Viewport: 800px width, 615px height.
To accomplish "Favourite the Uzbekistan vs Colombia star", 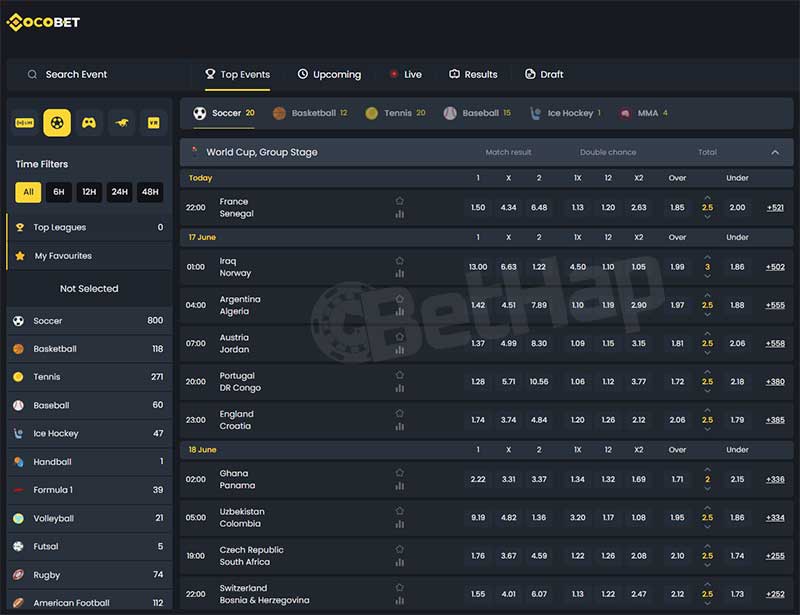I will click(399, 511).
